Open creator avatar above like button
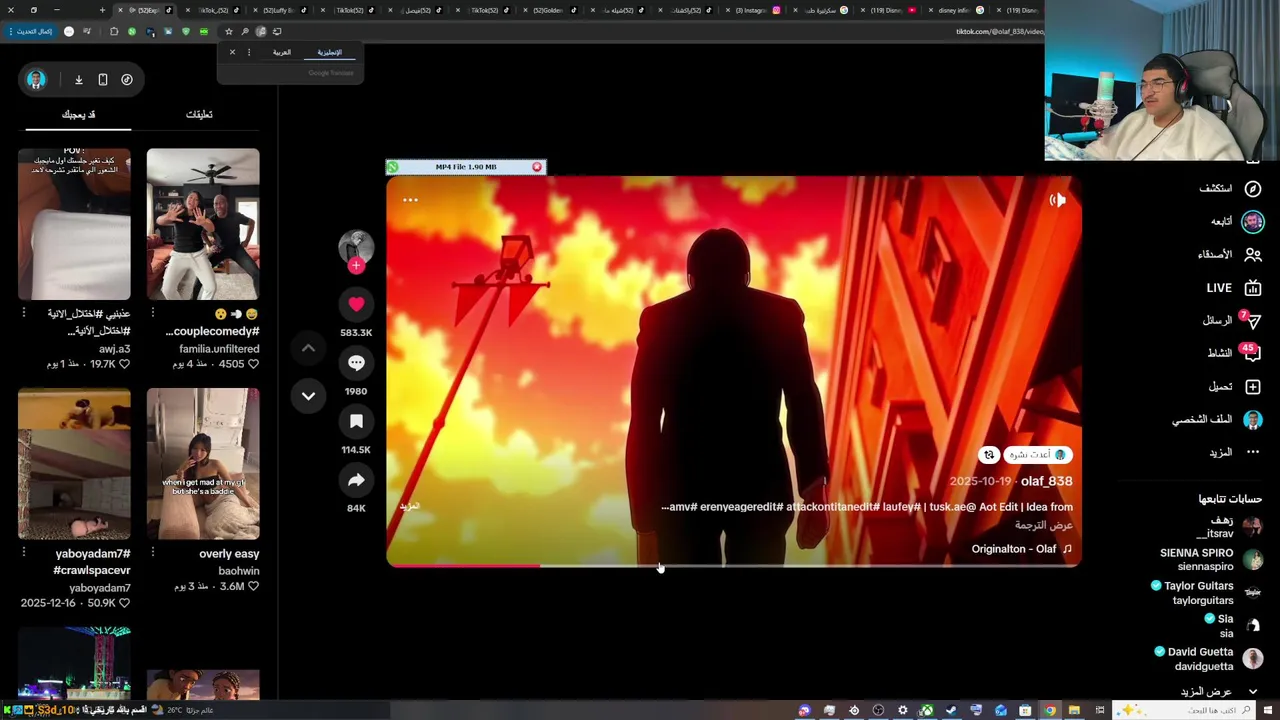The width and height of the screenshot is (1280, 720). [356, 247]
